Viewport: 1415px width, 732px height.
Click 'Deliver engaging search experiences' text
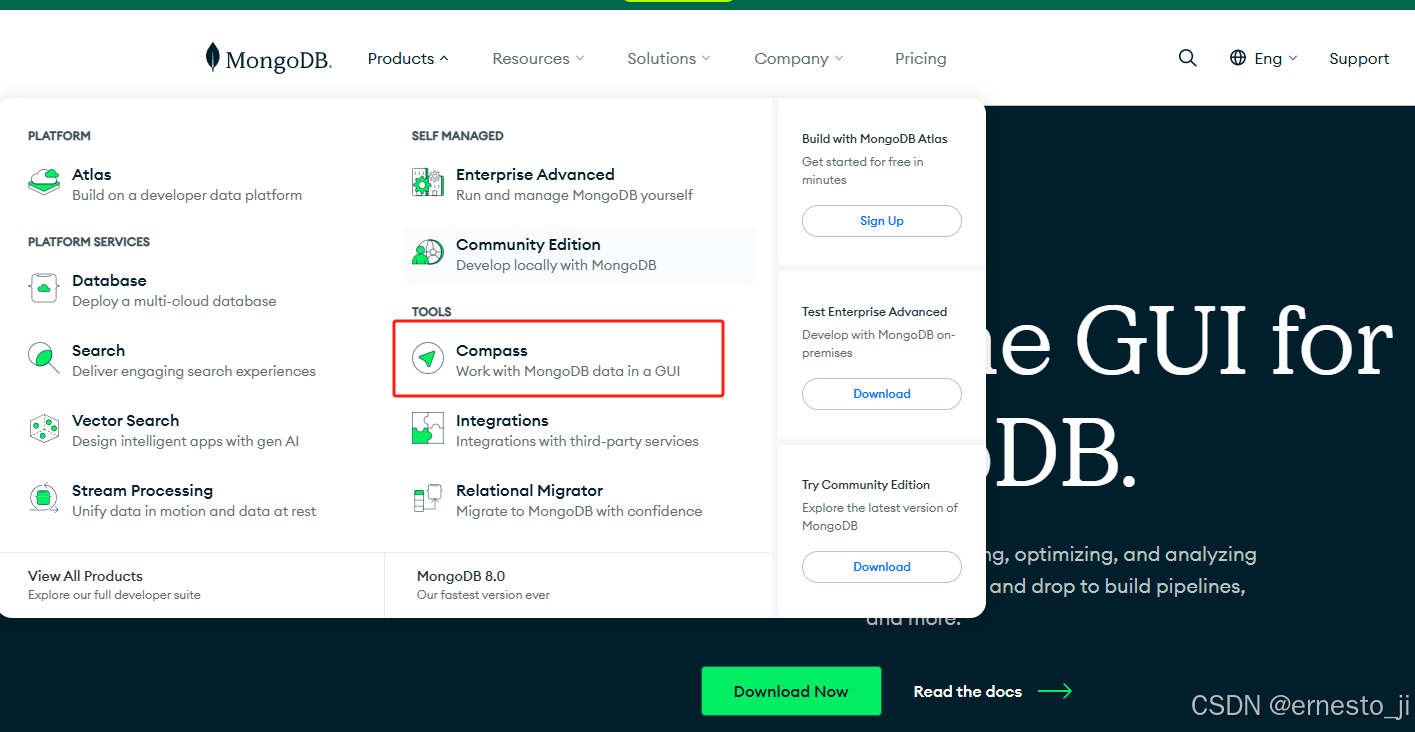pos(194,371)
